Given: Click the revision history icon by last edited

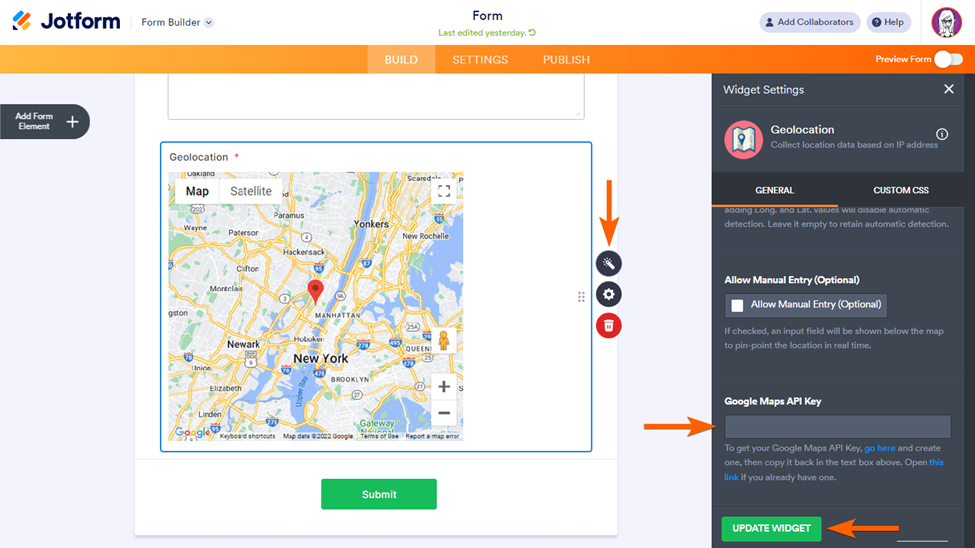Looking at the screenshot, I should [532, 33].
